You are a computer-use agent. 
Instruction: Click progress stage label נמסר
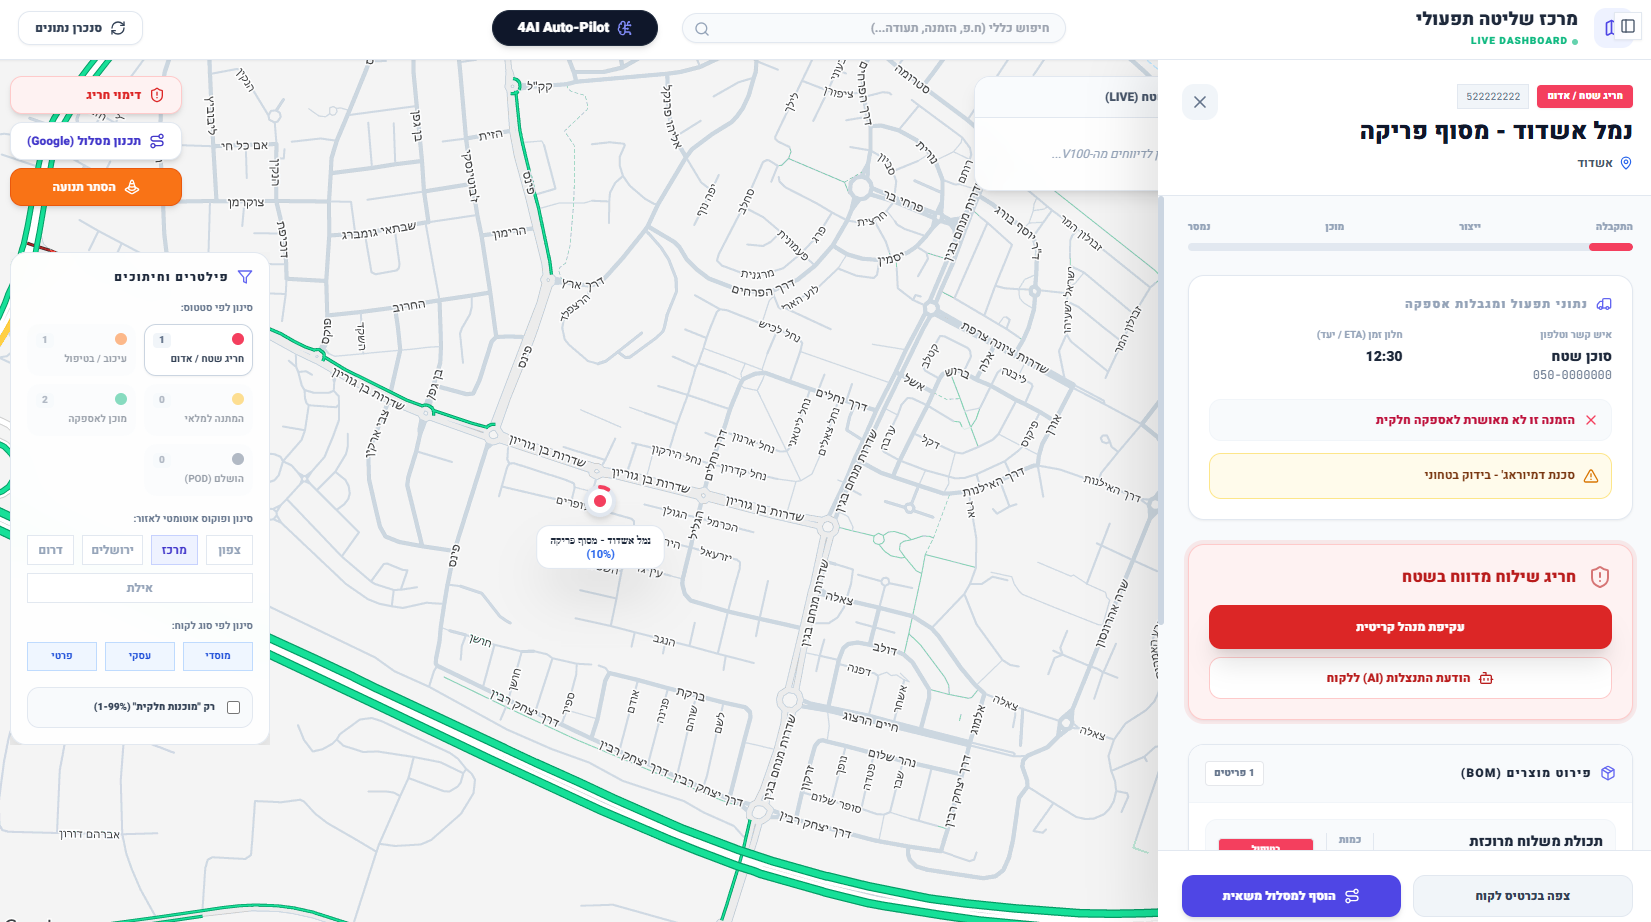tap(1199, 227)
